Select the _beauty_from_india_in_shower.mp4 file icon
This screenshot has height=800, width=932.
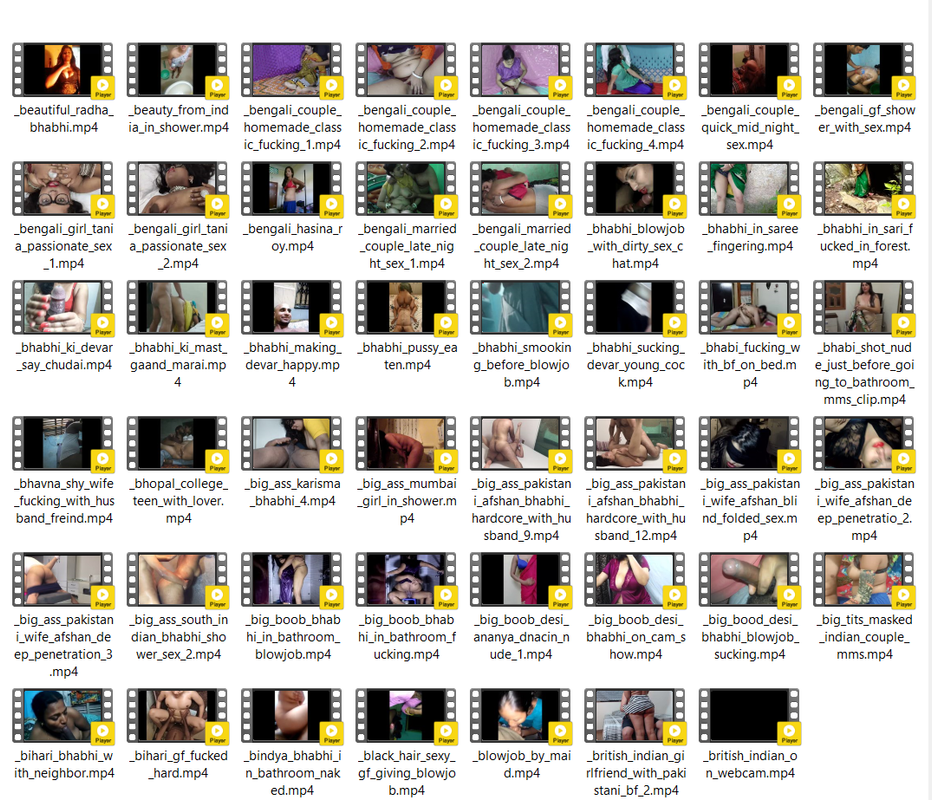[x=178, y=70]
